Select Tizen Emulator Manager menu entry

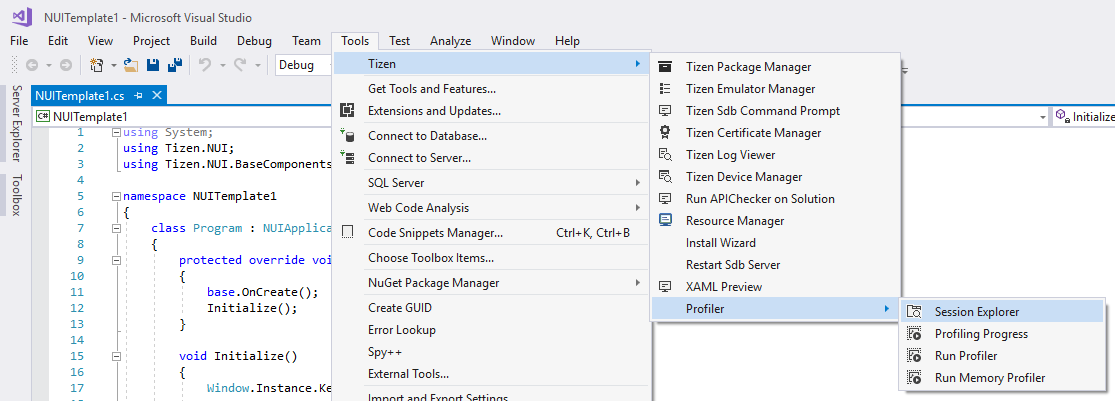[750, 89]
